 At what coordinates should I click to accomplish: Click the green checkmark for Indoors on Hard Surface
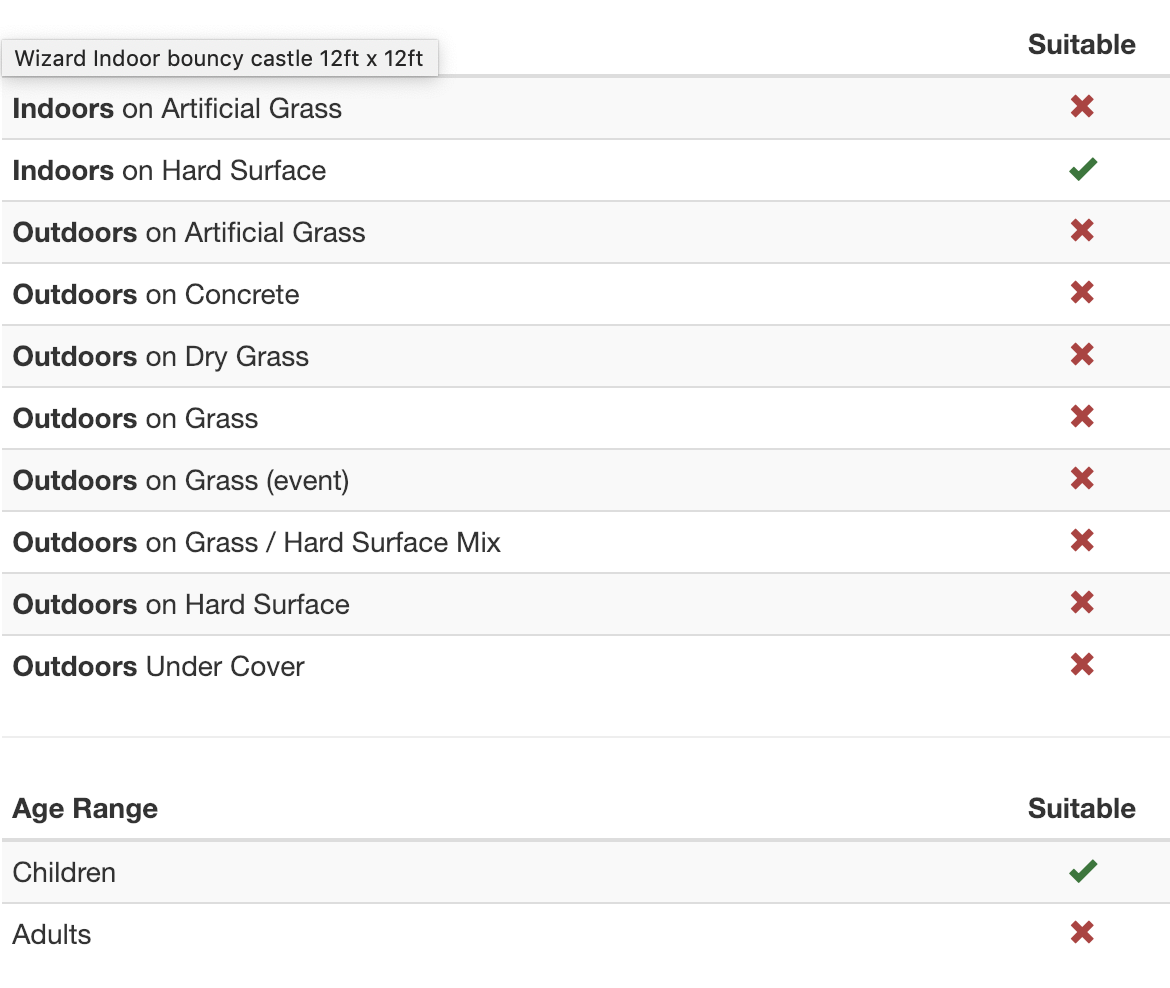[1082, 170]
